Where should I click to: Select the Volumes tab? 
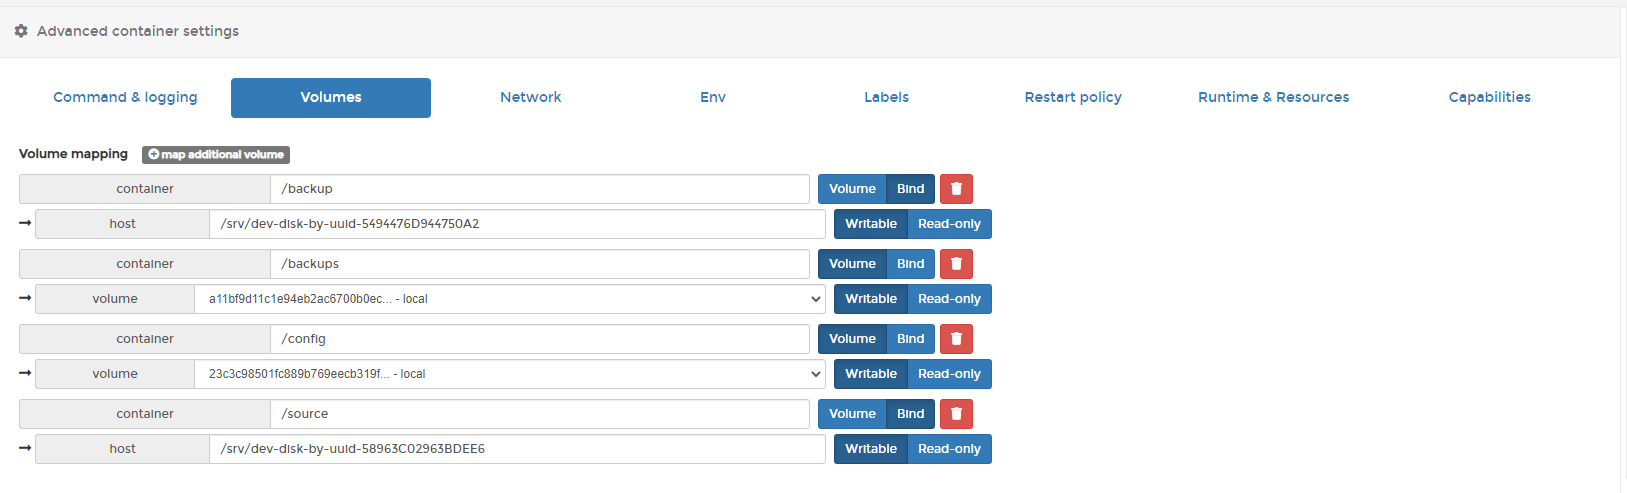331,97
